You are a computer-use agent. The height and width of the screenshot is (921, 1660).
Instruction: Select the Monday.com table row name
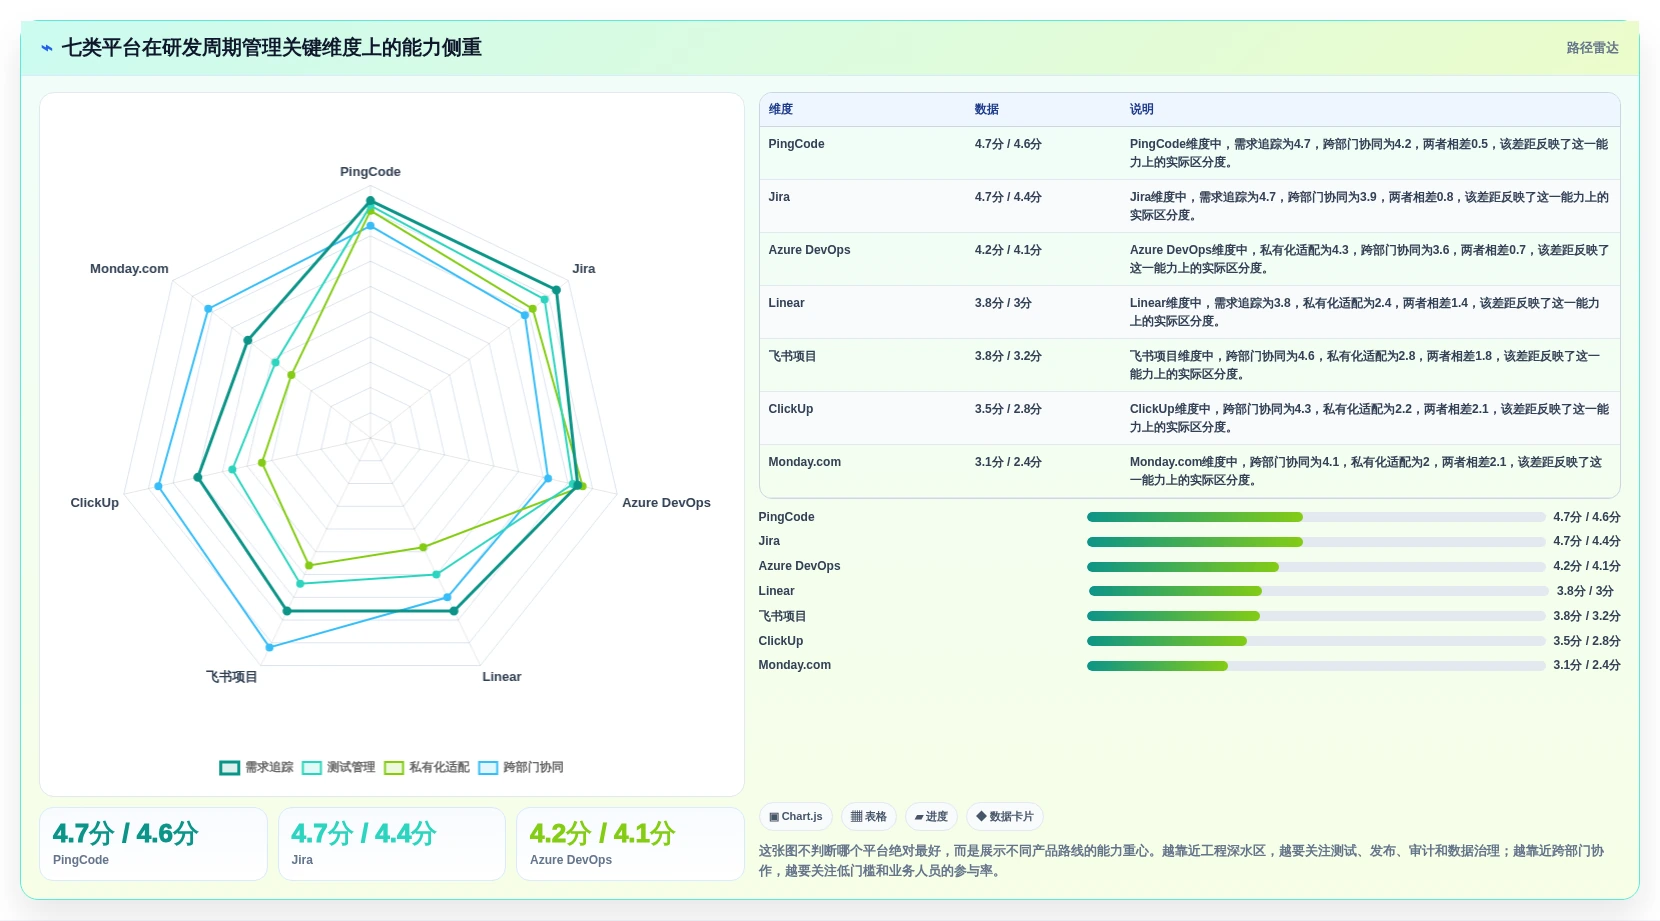pyautogui.click(x=804, y=462)
